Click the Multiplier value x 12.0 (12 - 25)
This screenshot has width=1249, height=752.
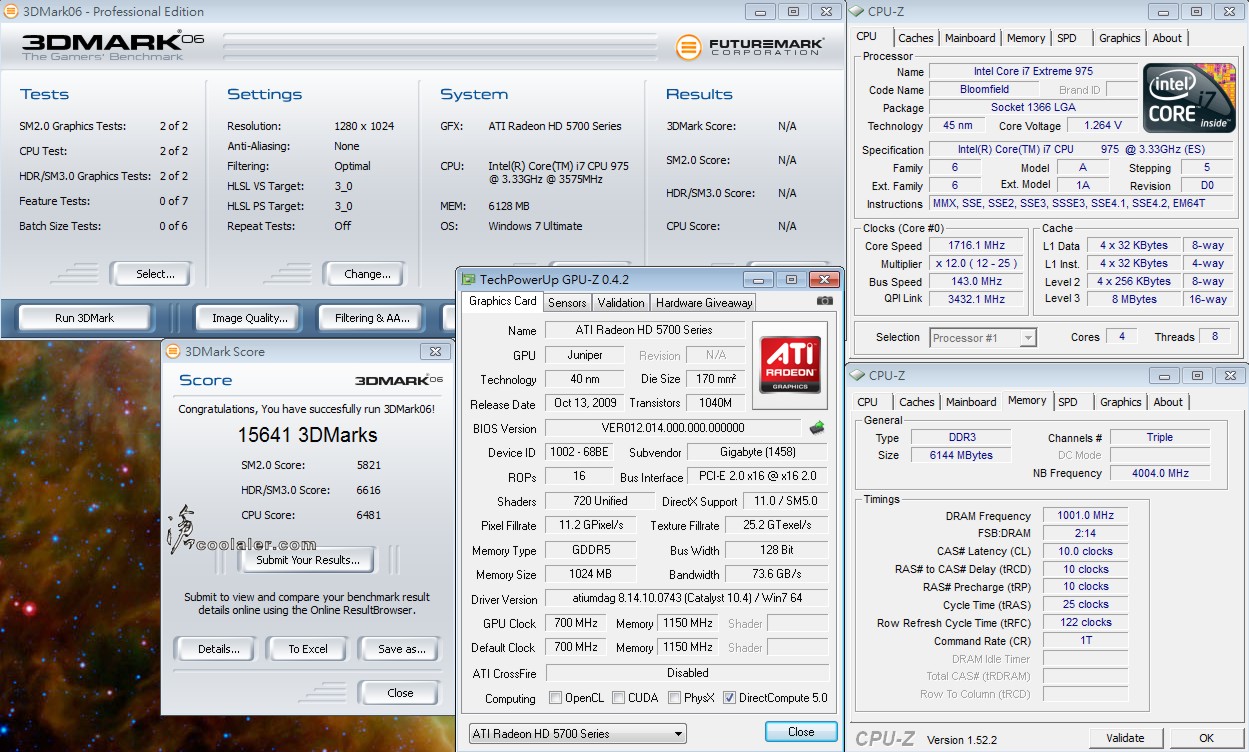pyautogui.click(x=977, y=263)
